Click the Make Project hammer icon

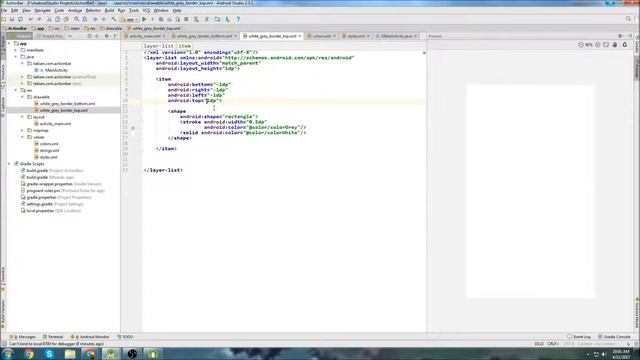point(114,19)
